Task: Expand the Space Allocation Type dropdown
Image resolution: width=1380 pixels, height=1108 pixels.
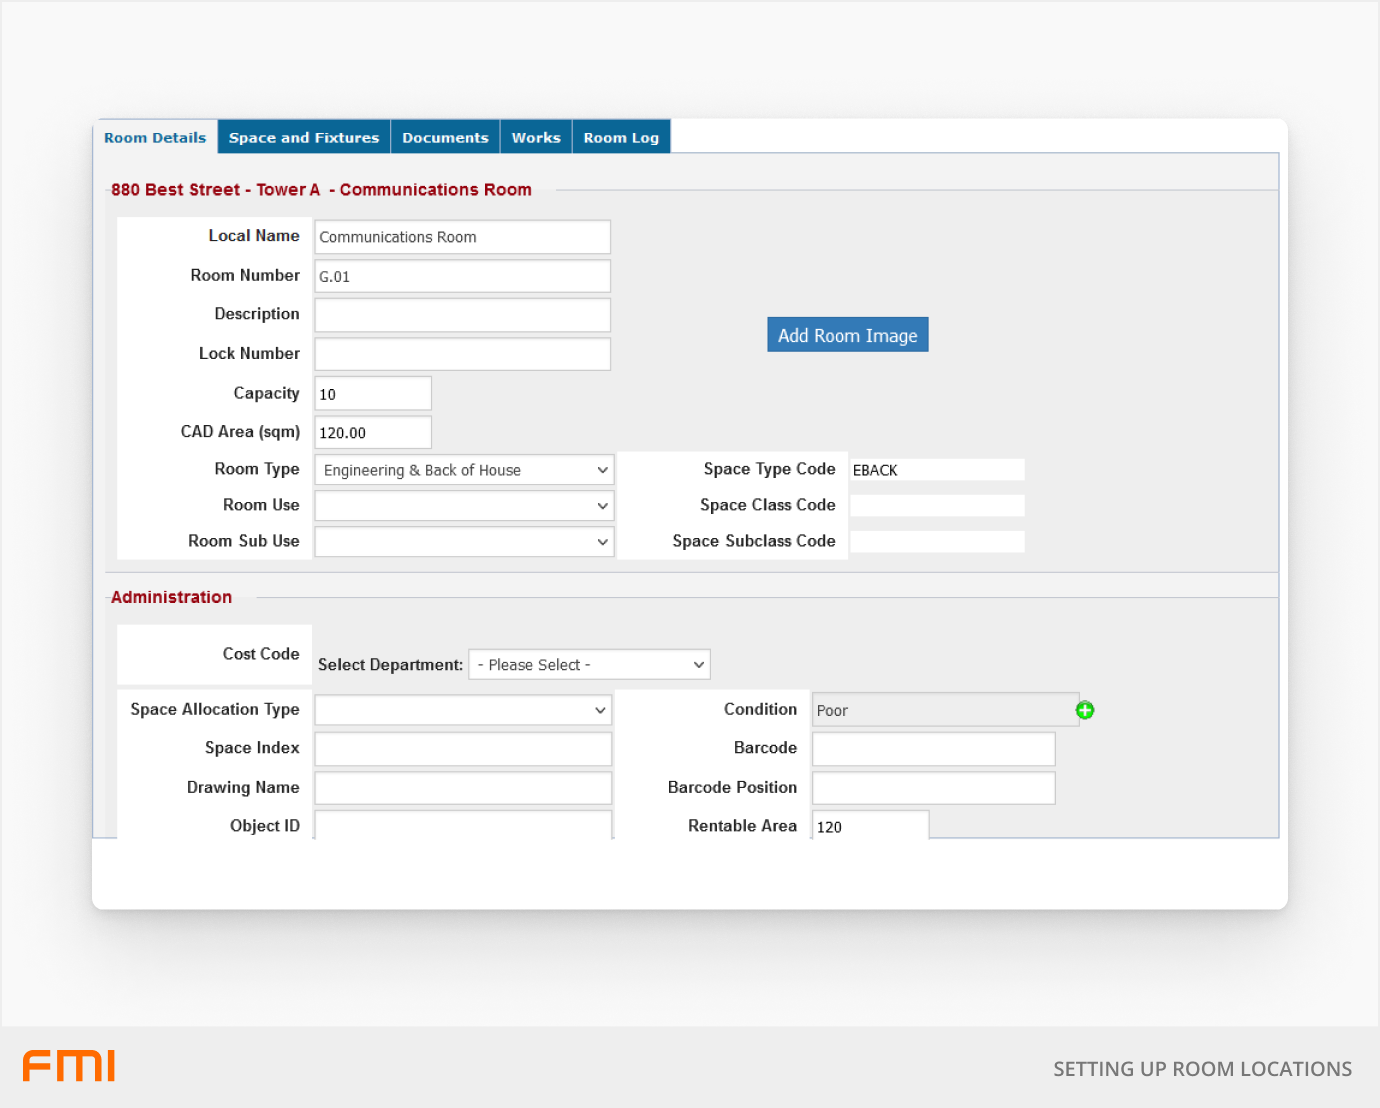Action: click(463, 710)
